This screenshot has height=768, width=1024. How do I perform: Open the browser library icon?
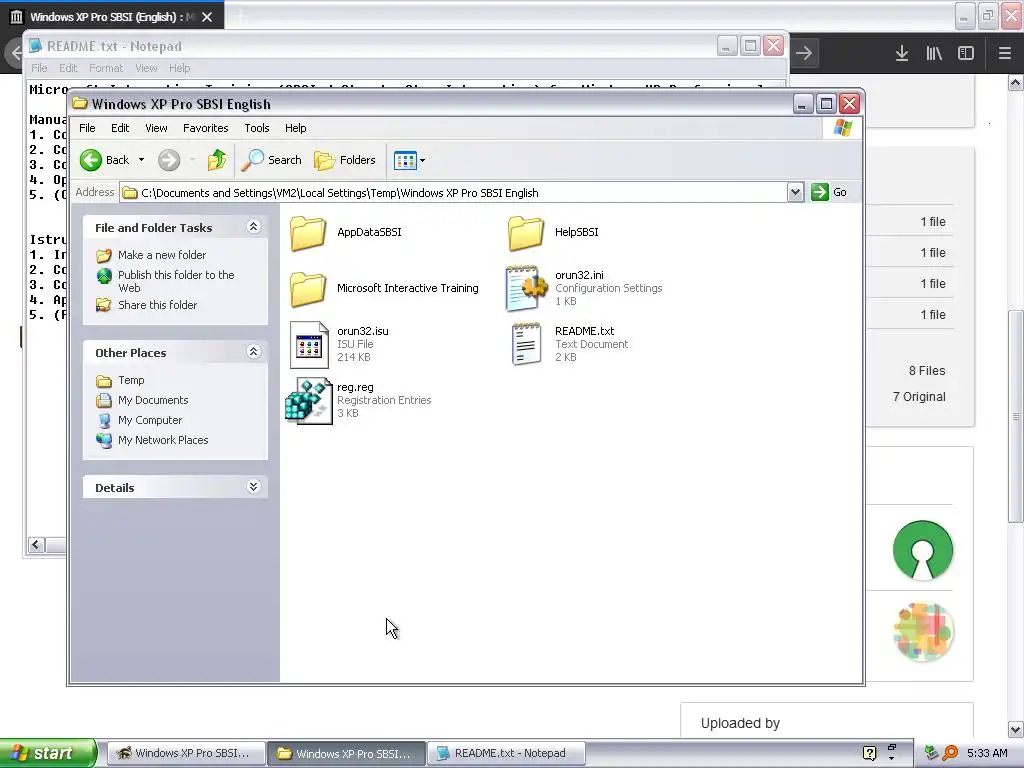(934, 54)
